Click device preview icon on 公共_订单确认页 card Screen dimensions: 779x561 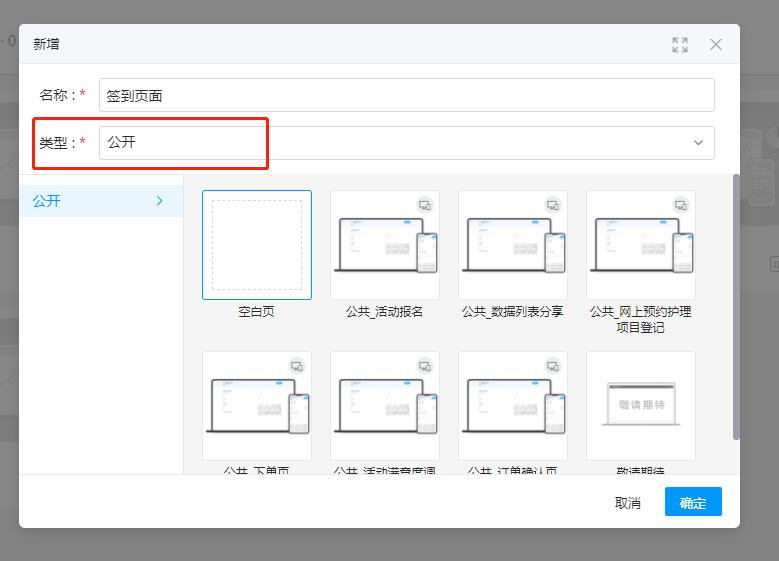click(553, 366)
